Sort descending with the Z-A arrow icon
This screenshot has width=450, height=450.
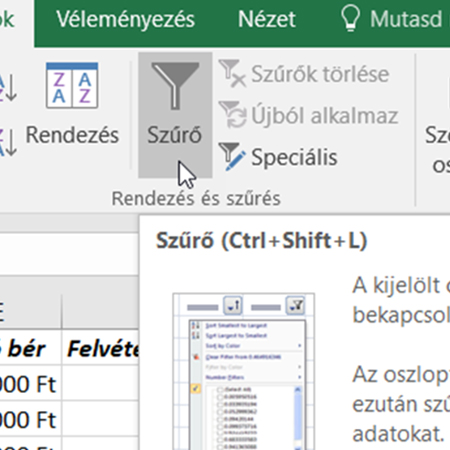[7, 143]
